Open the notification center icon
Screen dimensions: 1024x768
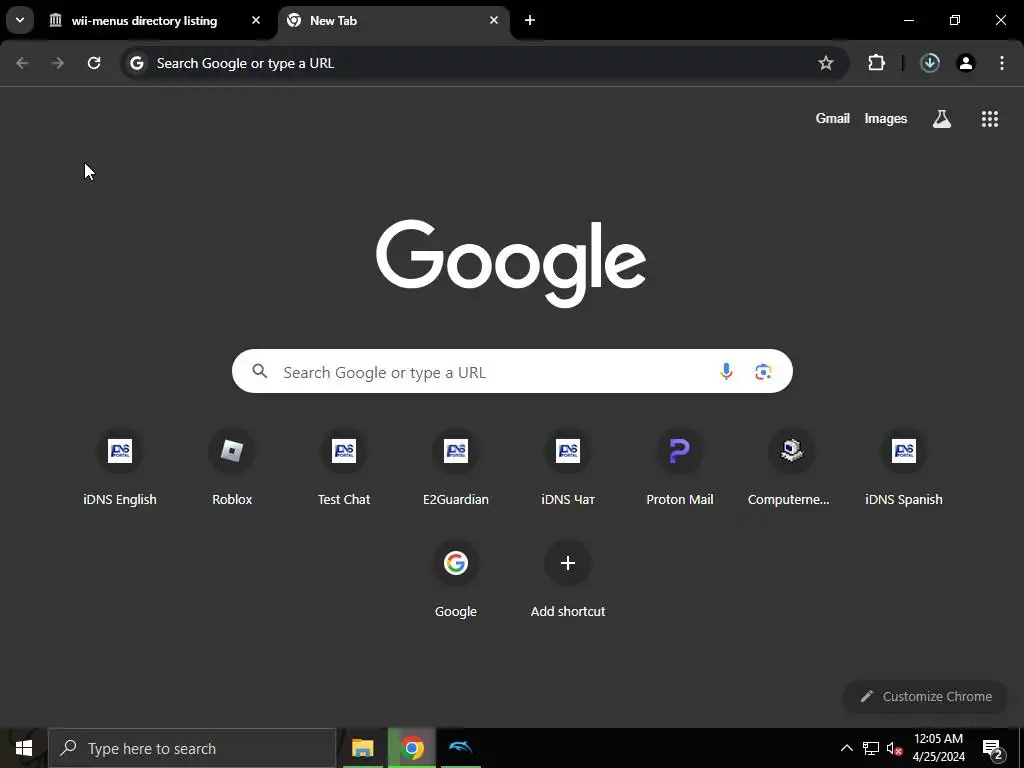[x=992, y=748]
